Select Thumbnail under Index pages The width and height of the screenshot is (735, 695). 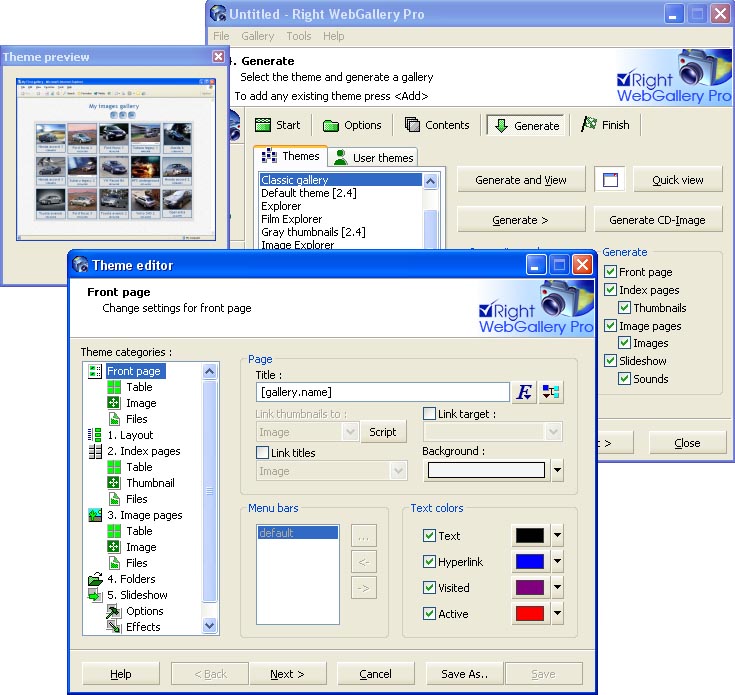point(150,483)
